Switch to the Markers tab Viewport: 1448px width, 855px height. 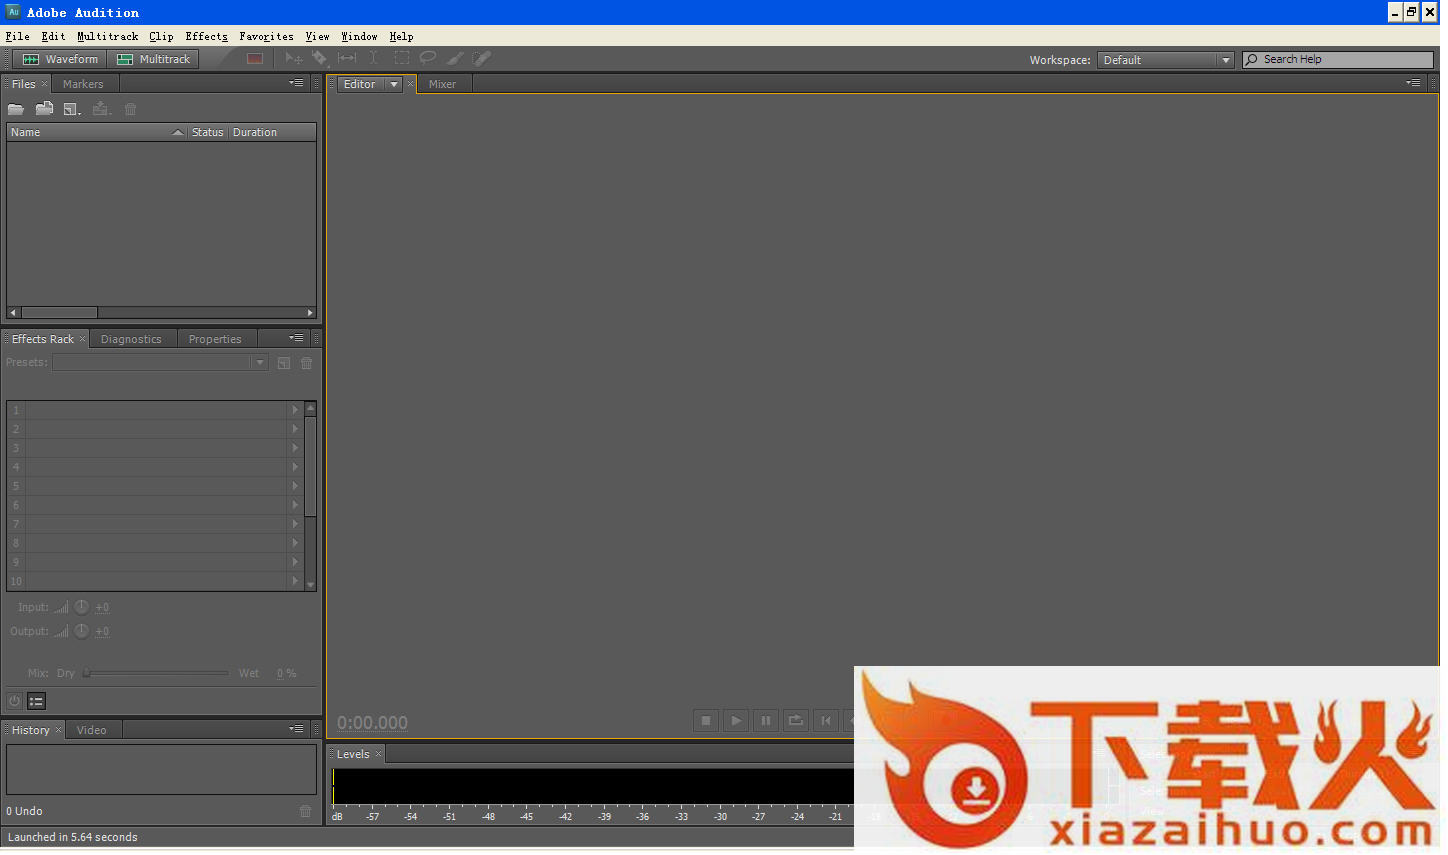[83, 84]
